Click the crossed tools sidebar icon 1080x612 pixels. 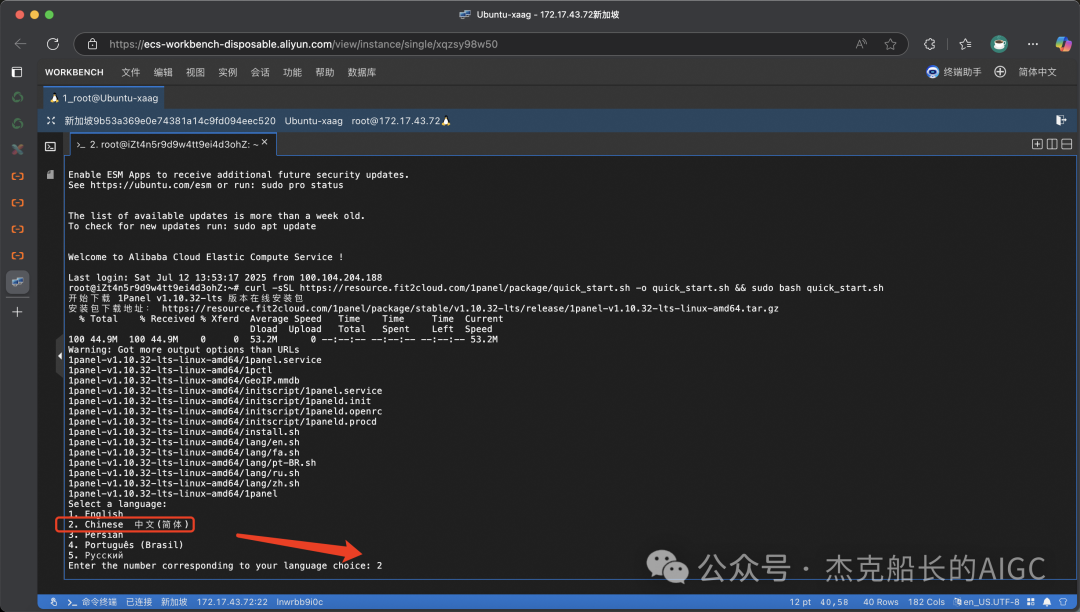[x=18, y=149]
